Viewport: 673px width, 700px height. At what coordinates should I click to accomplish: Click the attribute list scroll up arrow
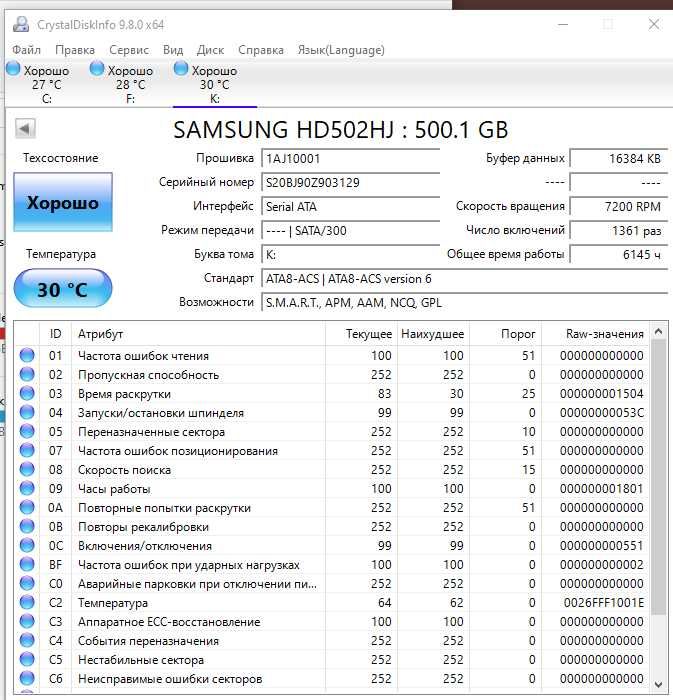point(658,331)
